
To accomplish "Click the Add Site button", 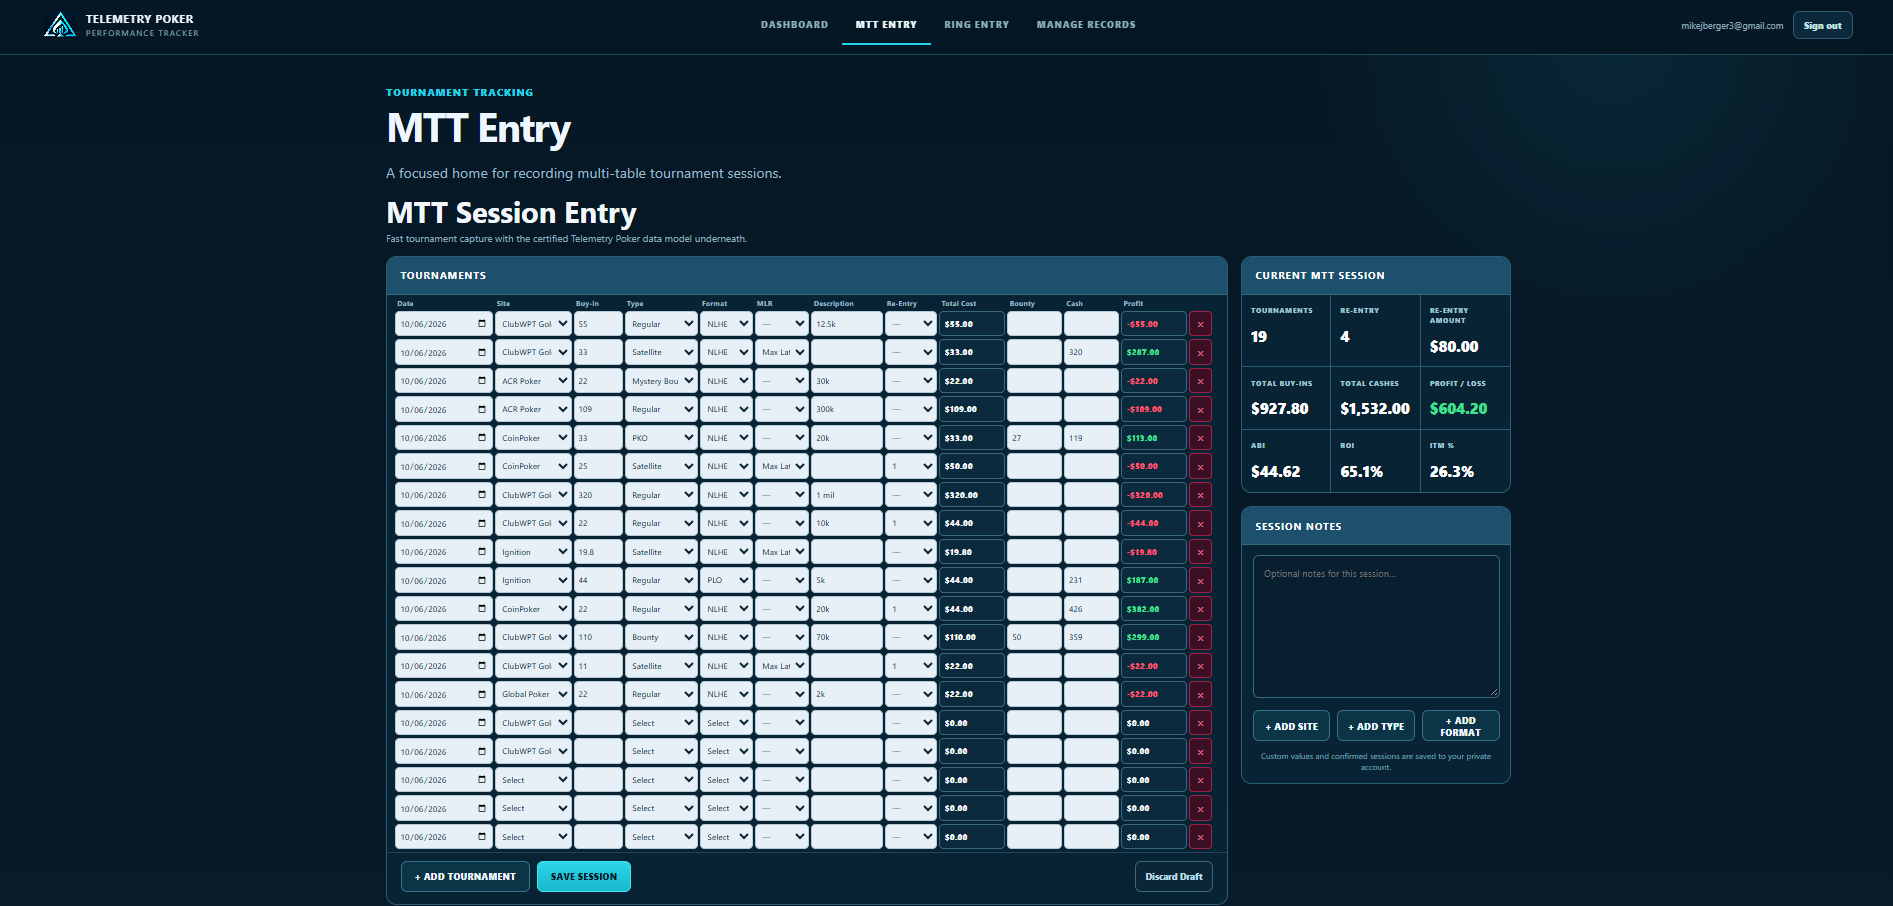I will (1291, 726).
